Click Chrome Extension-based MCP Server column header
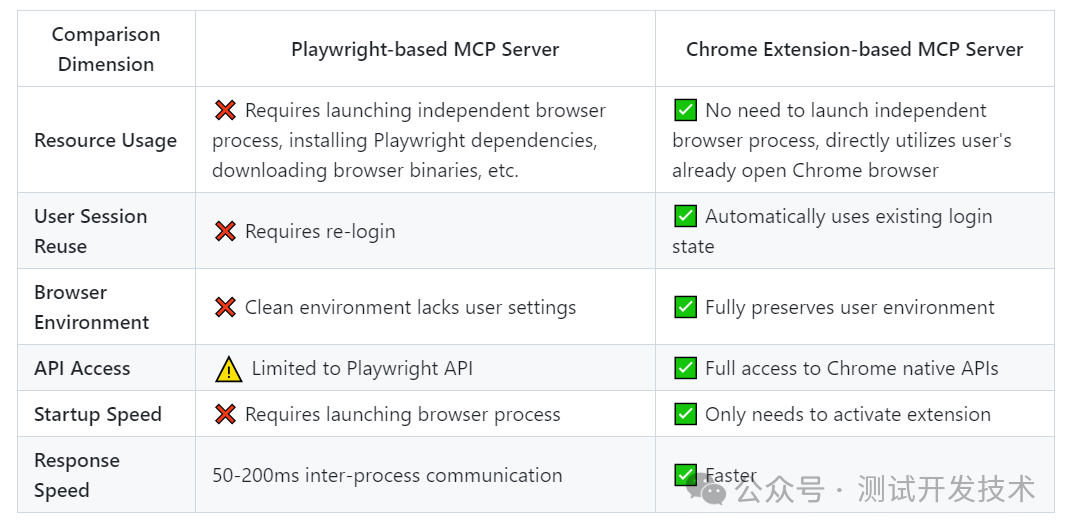The height and width of the screenshot is (532, 1069). point(854,49)
